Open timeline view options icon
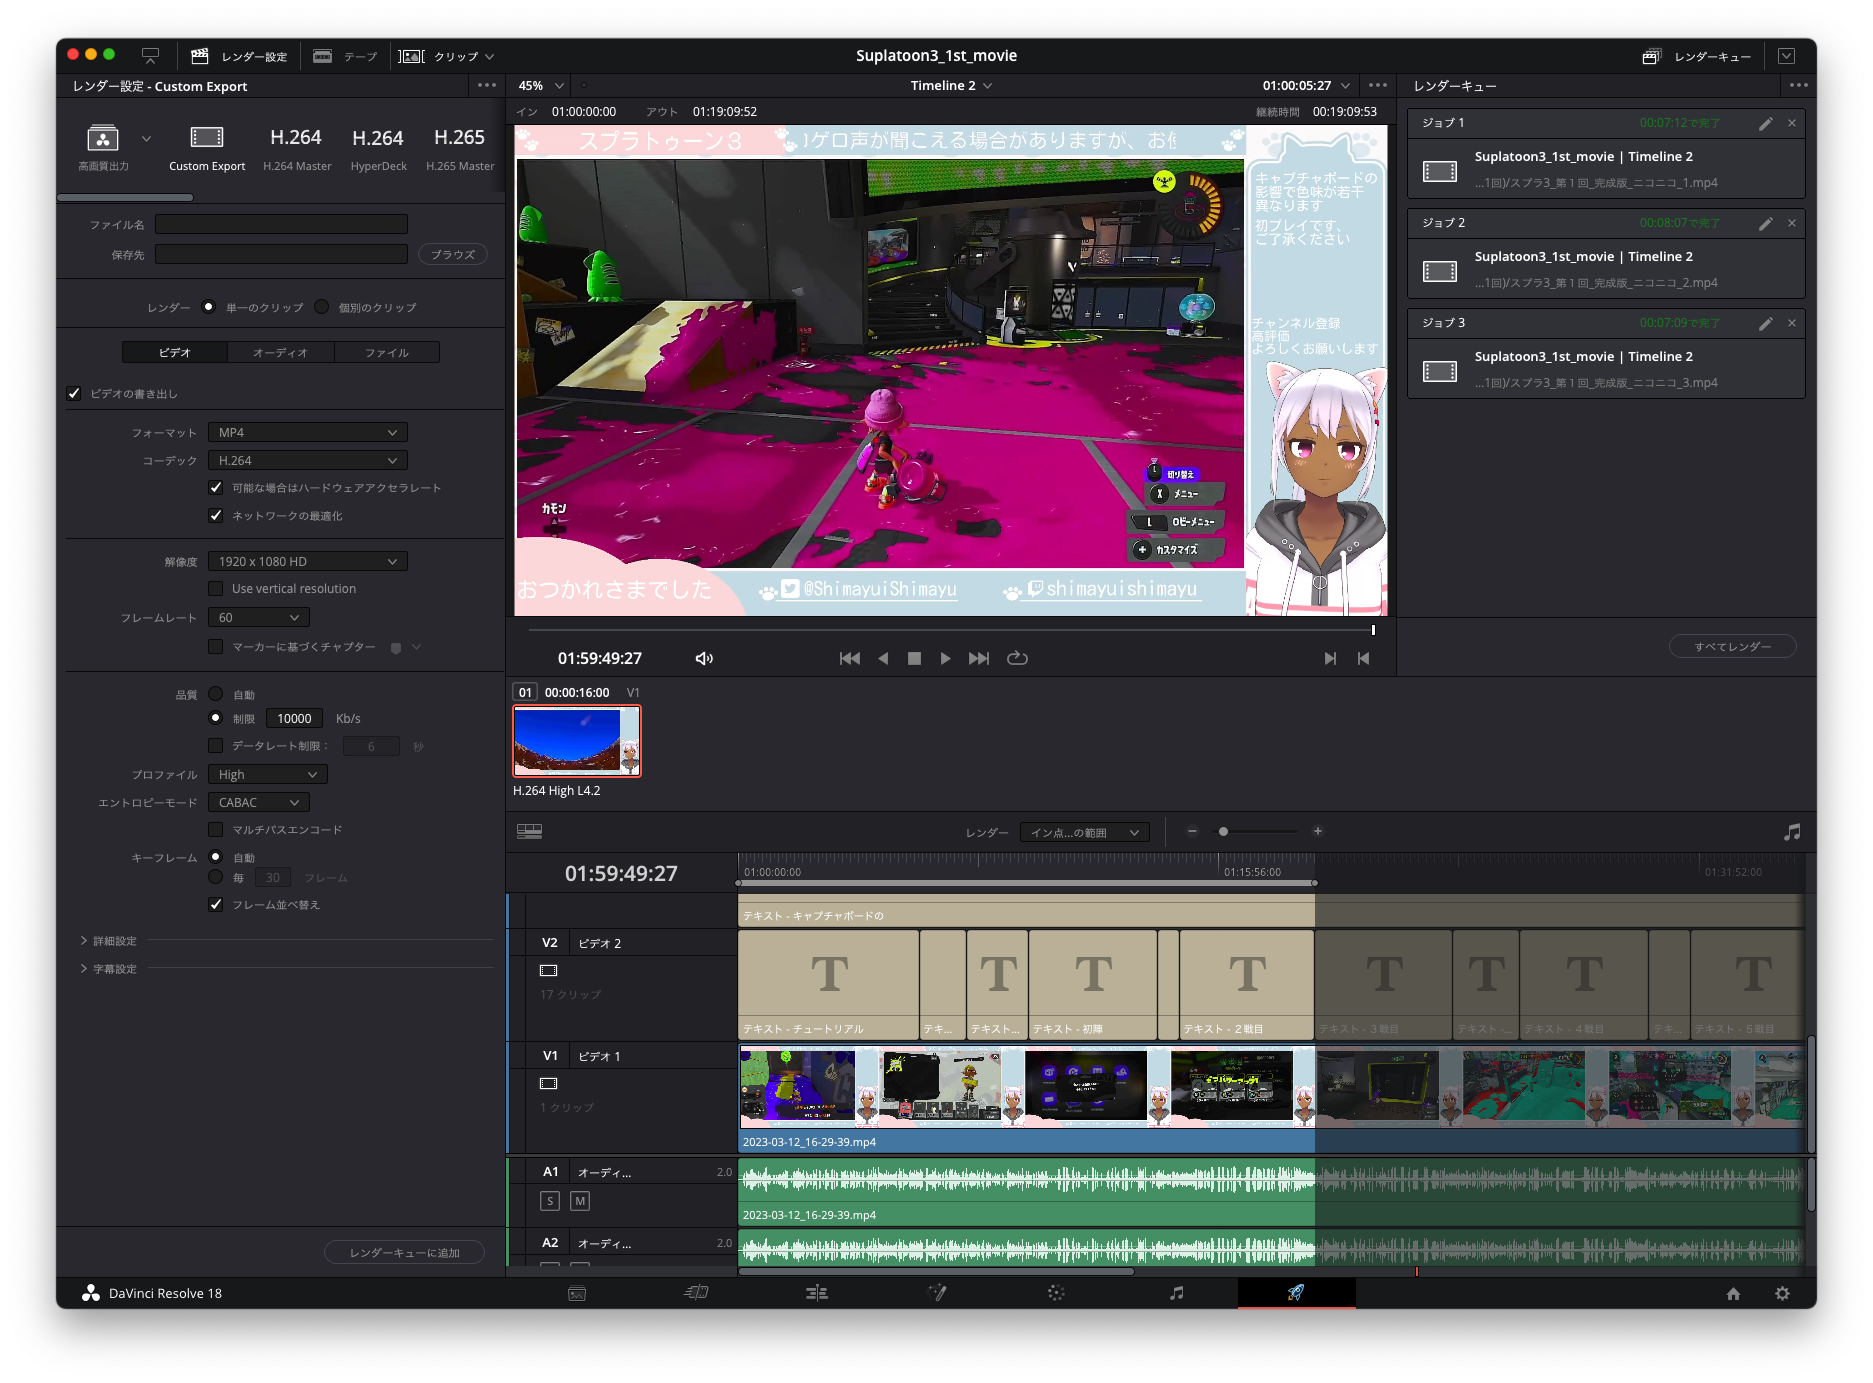The width and height of the screenshot is (1873, 1383). click(x=529, y=831)
